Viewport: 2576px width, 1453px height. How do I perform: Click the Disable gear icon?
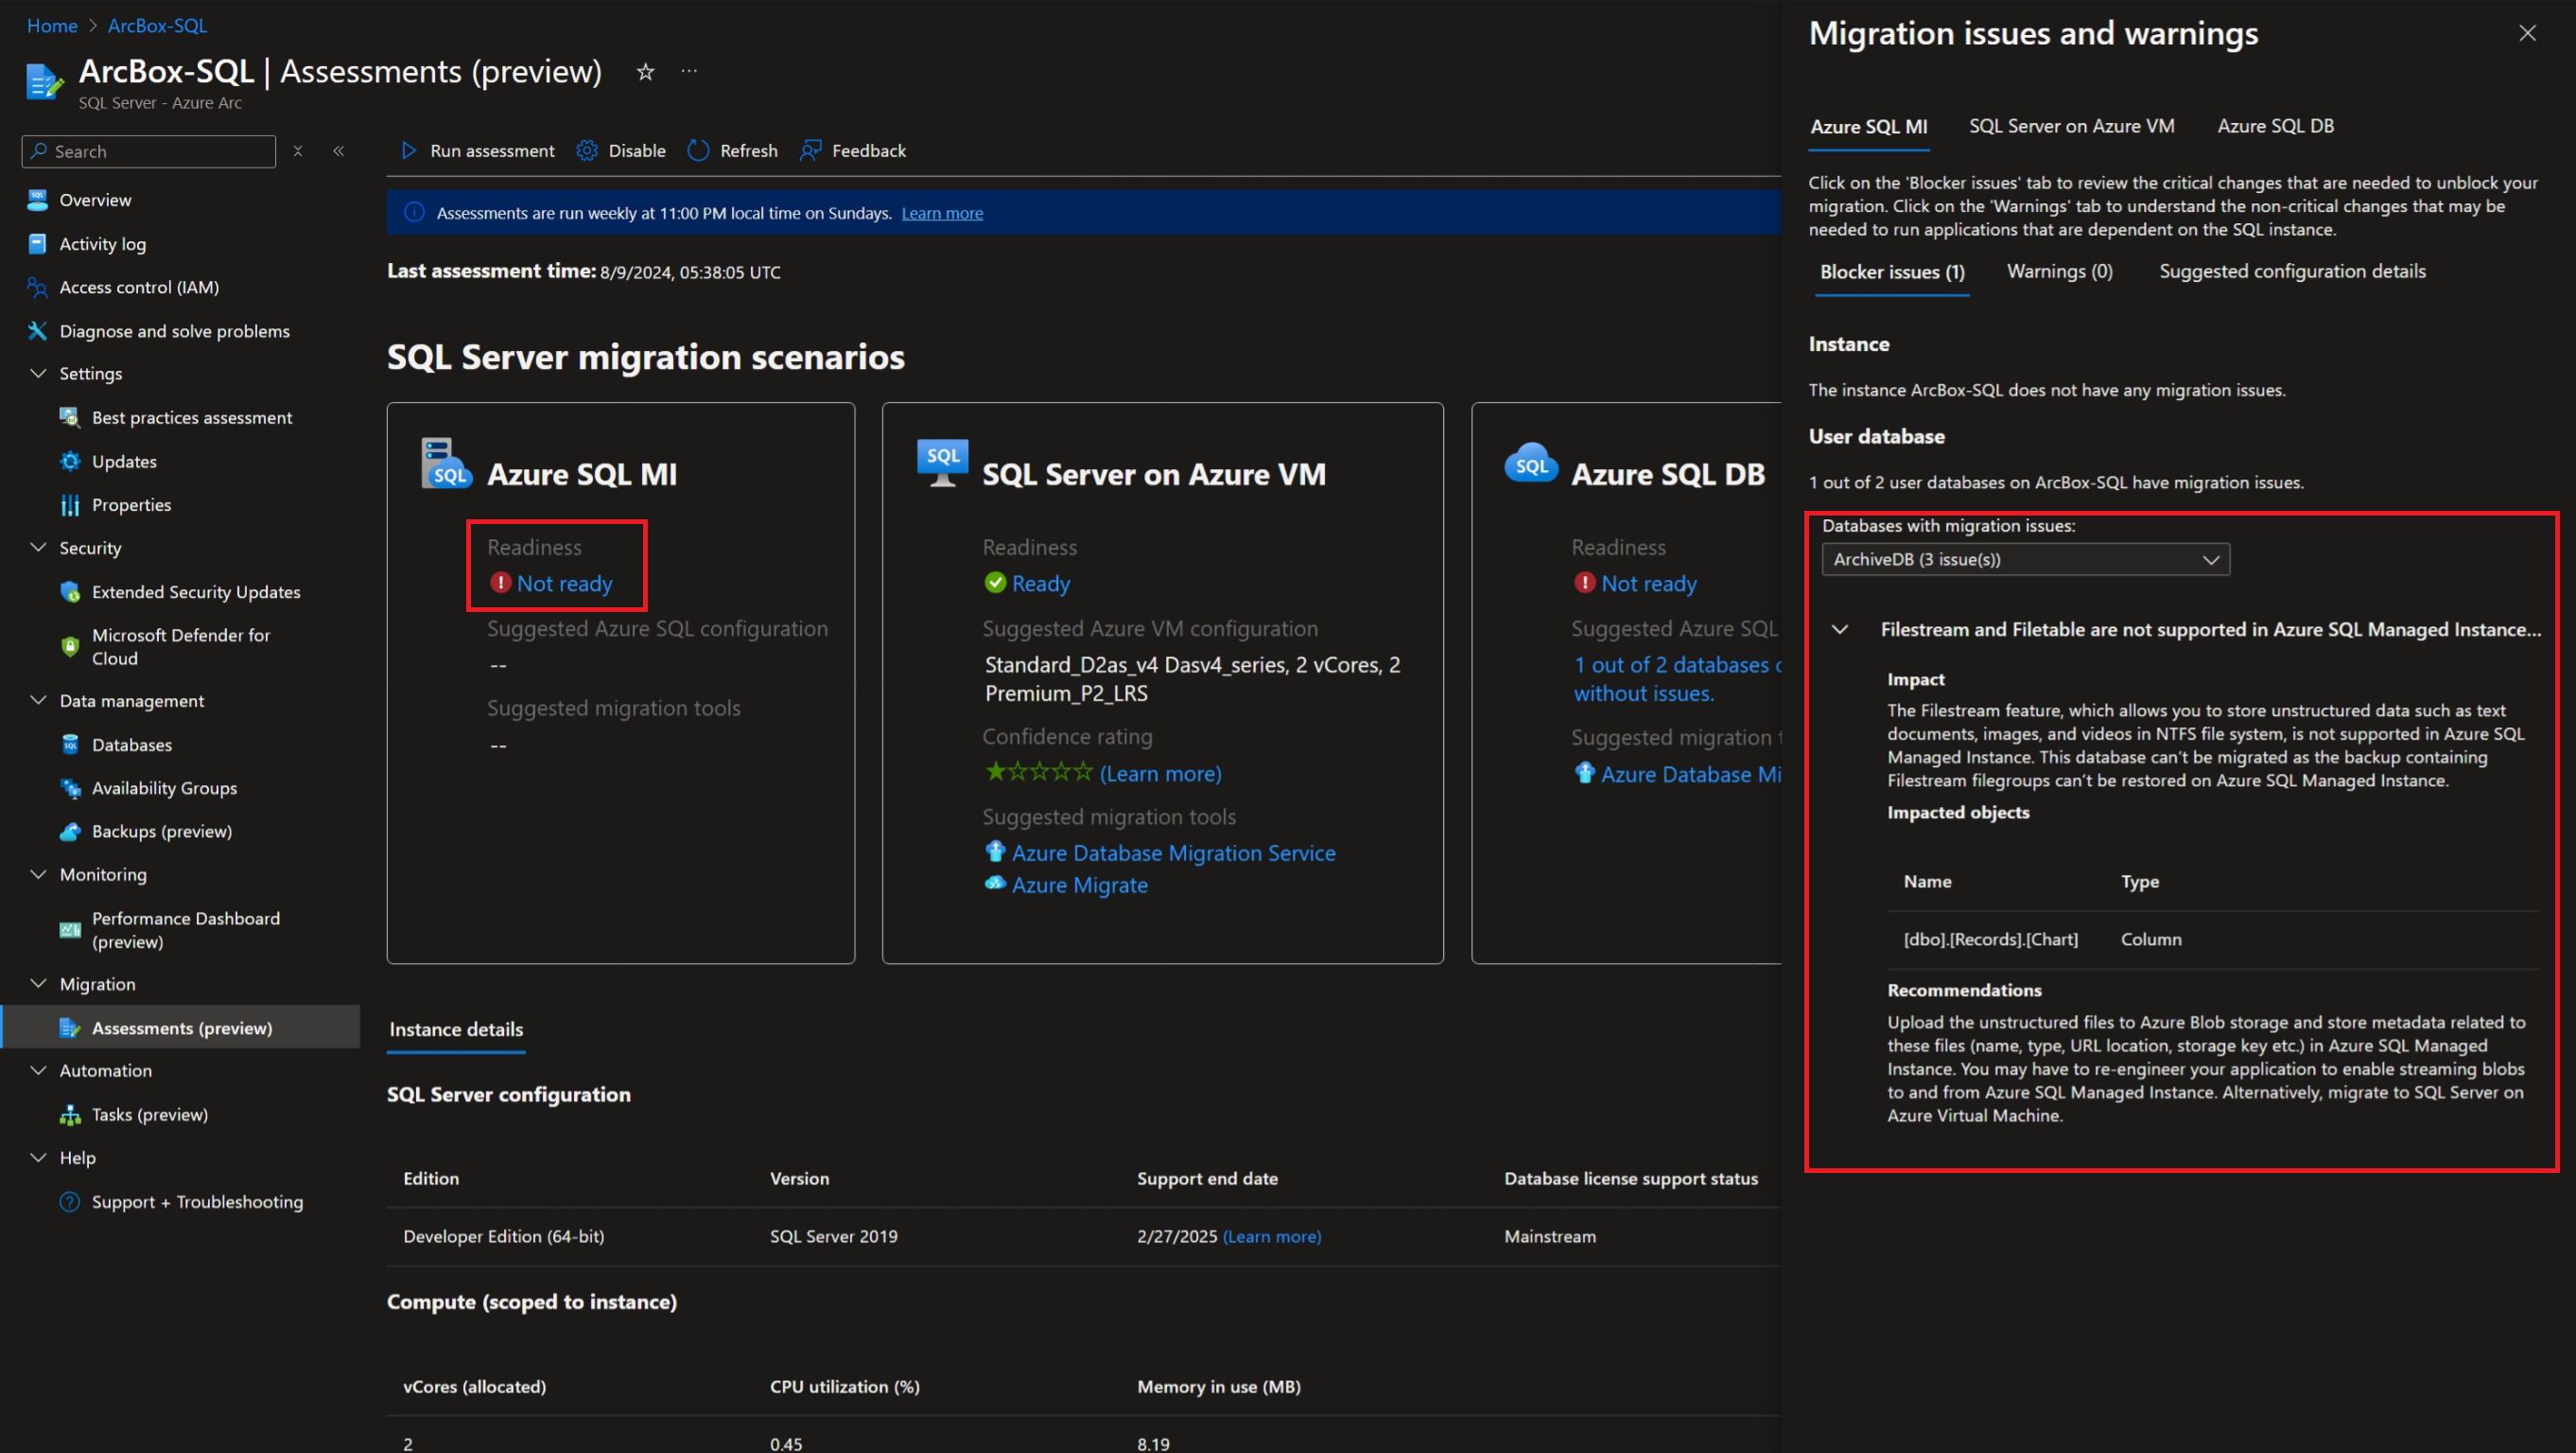(587, 151)
